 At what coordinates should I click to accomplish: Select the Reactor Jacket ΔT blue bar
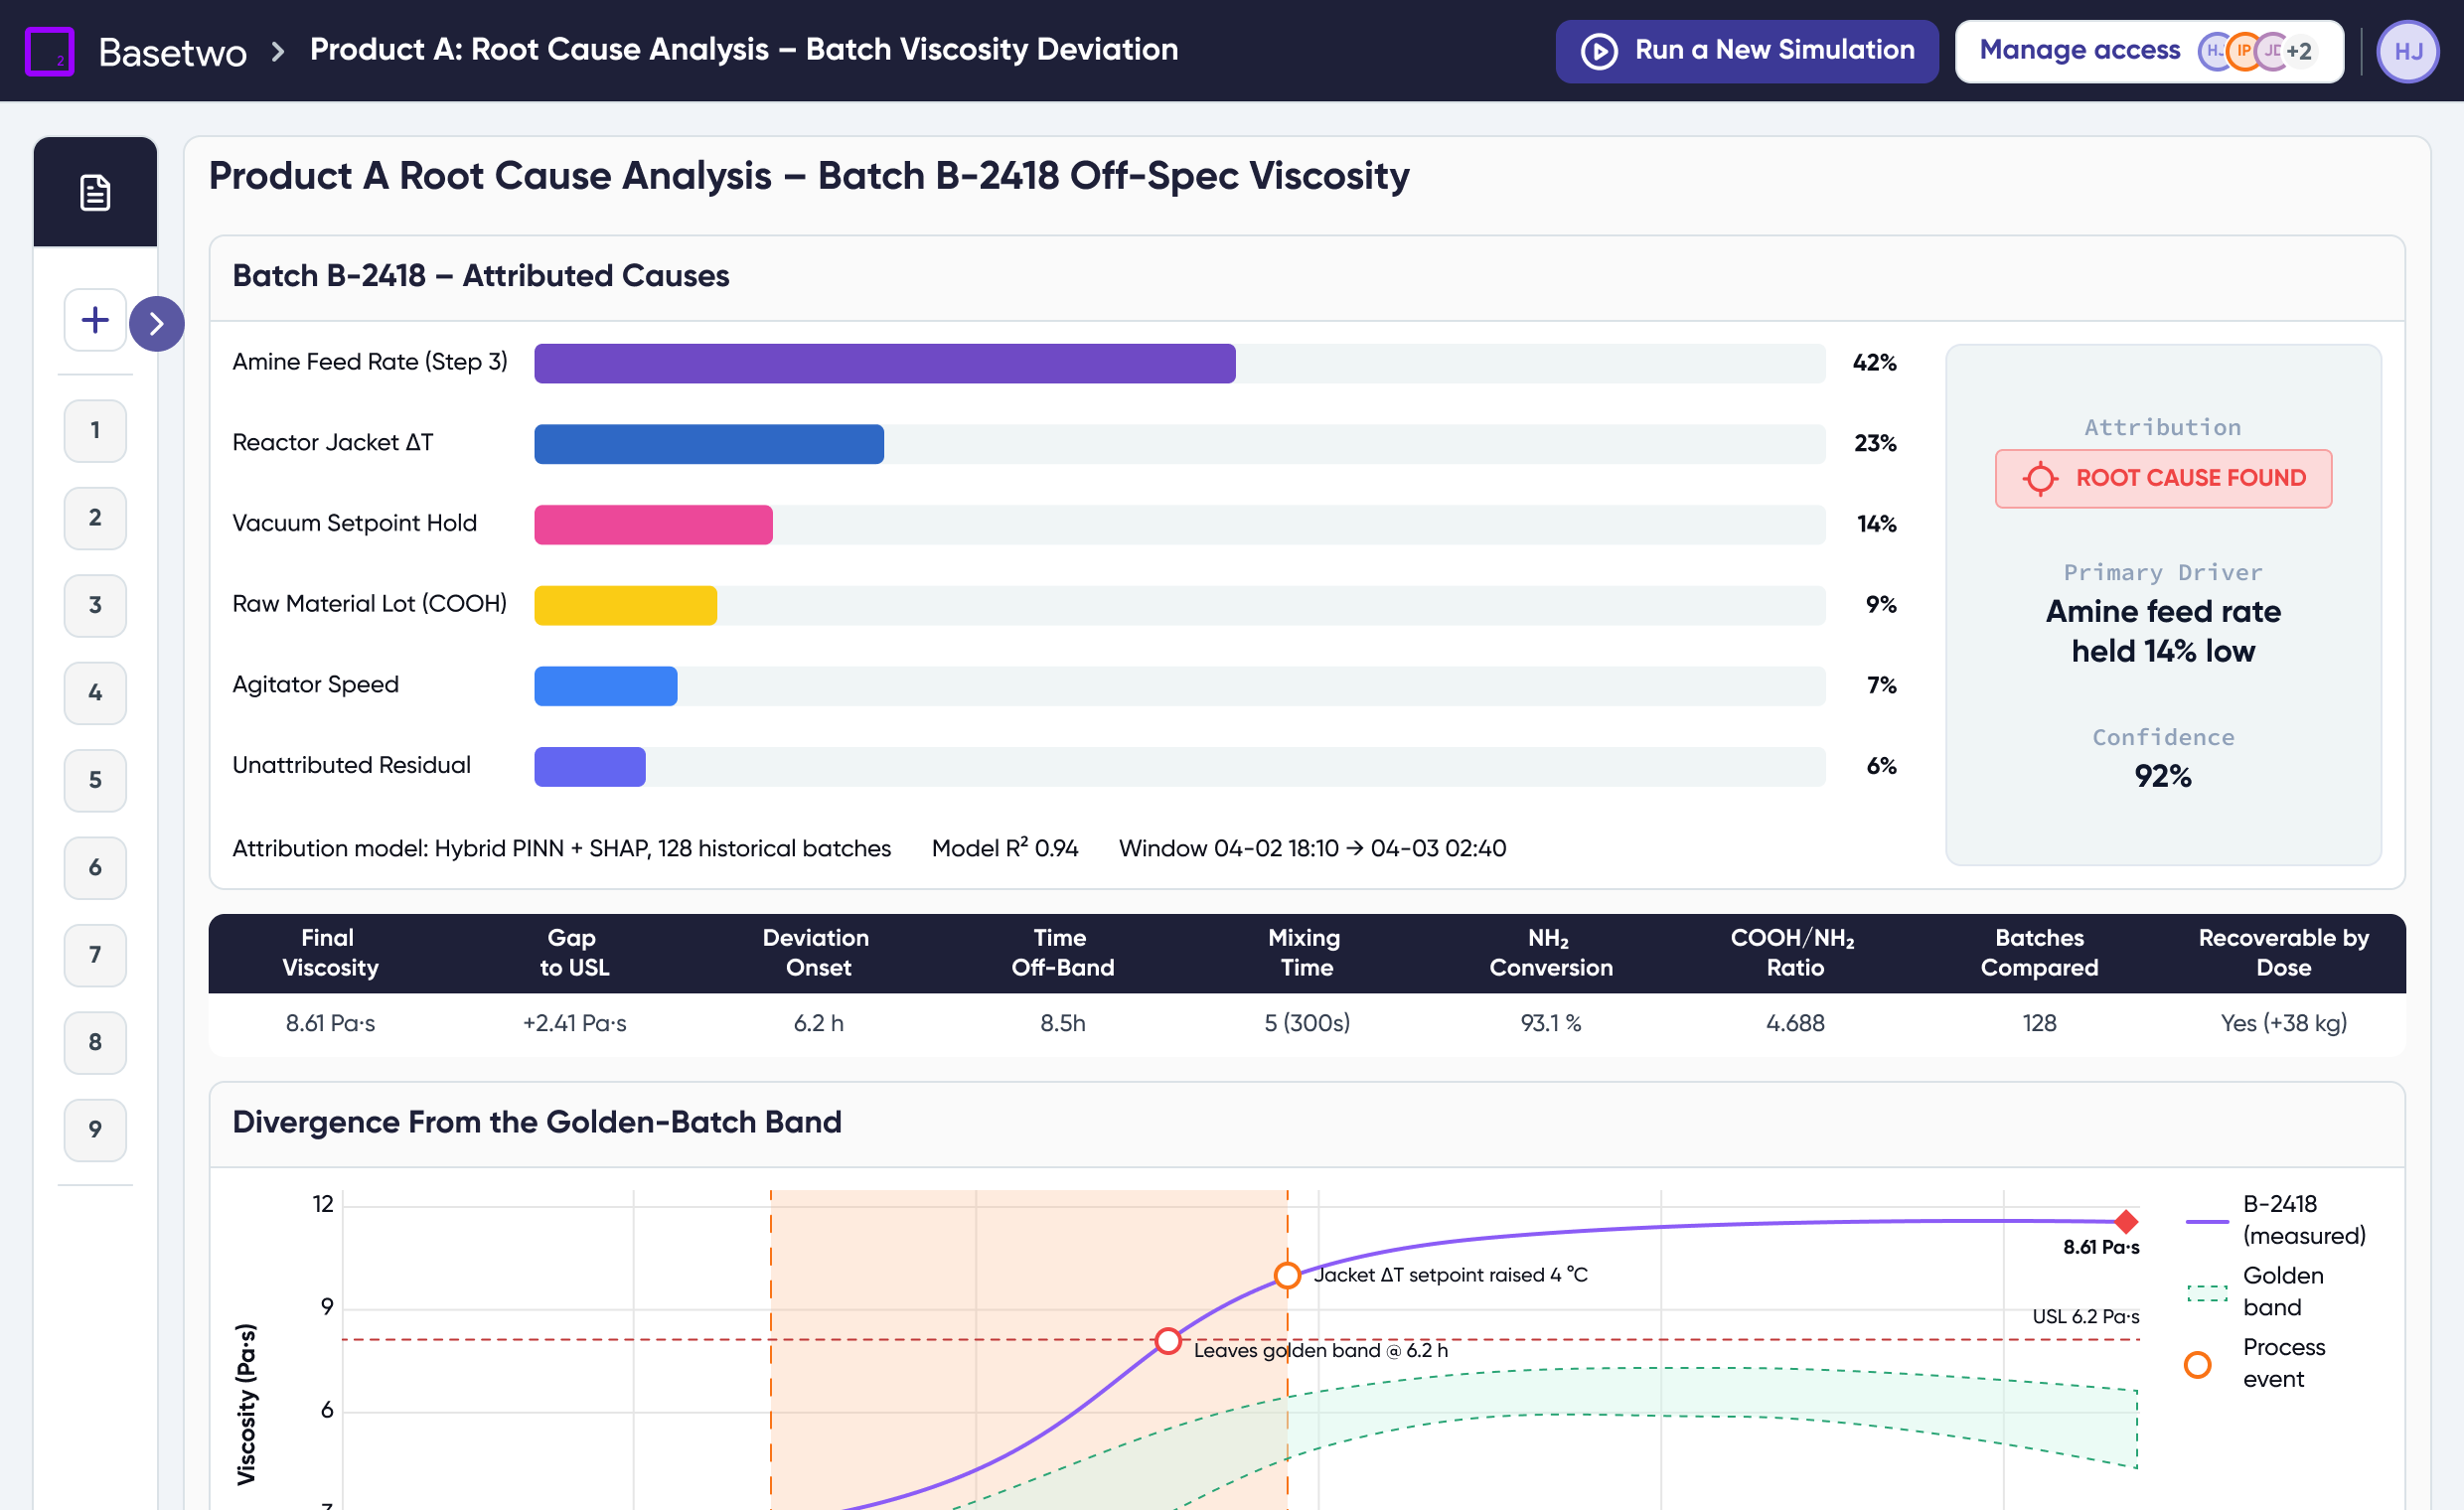point(708,444)
